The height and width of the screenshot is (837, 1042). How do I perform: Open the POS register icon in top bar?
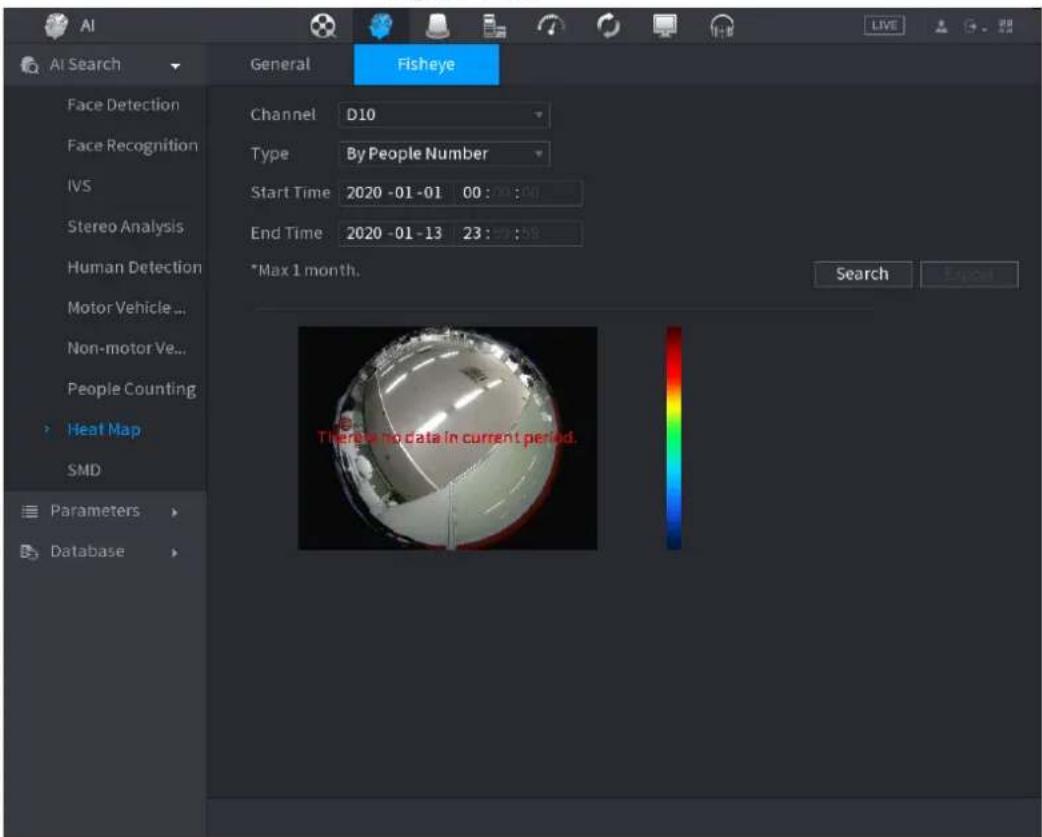pyautogui.click(x=494, y=27)
